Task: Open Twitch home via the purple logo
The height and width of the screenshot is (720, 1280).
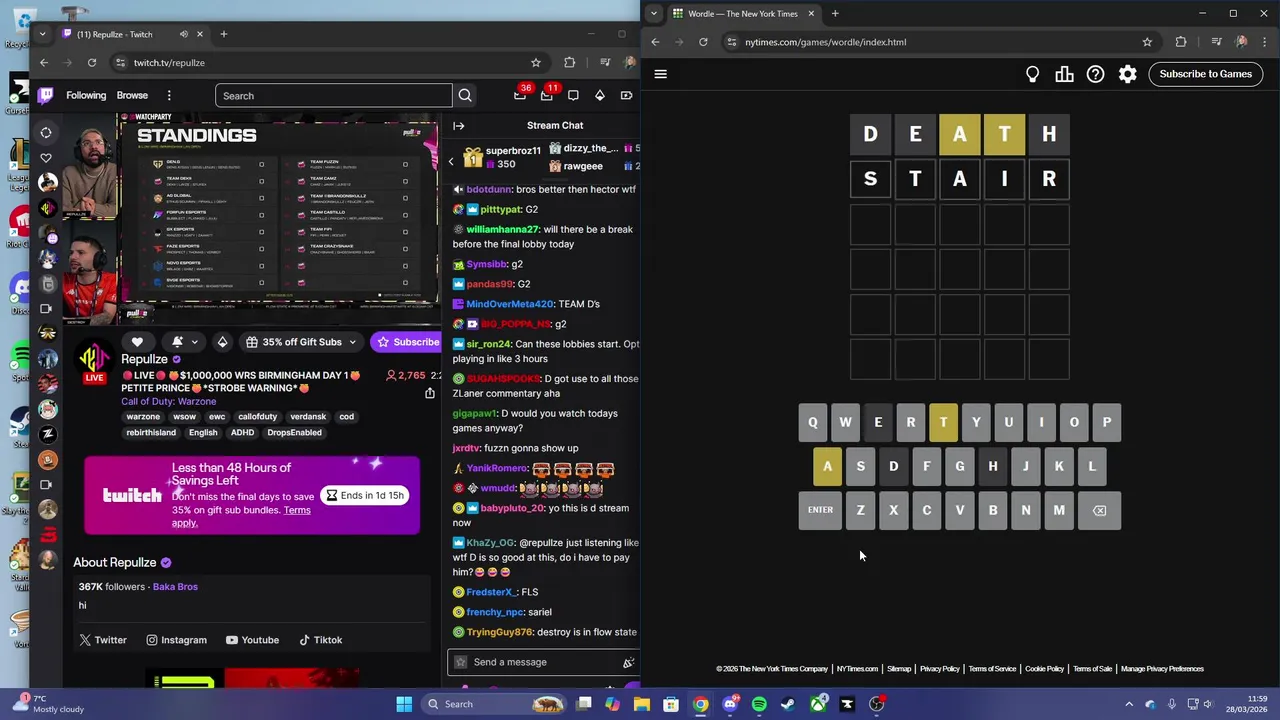Action: coord(46,96)
